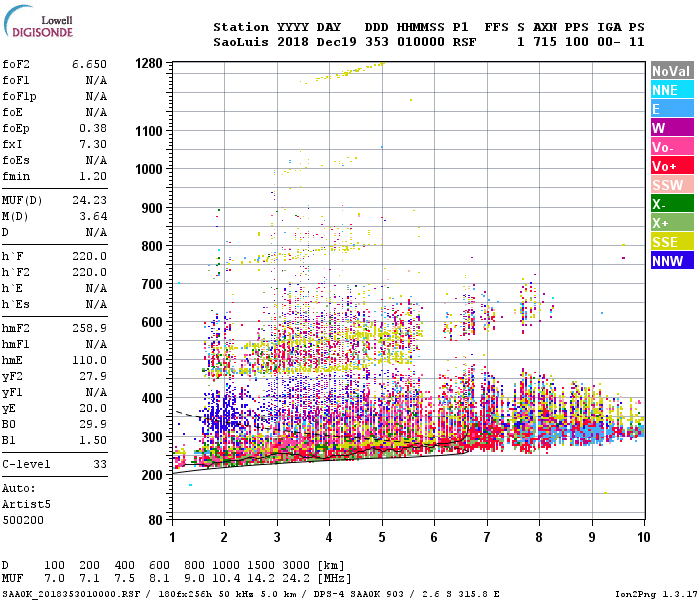Click the h`F value 220.0
700x600 pixels.
point(89,256)
